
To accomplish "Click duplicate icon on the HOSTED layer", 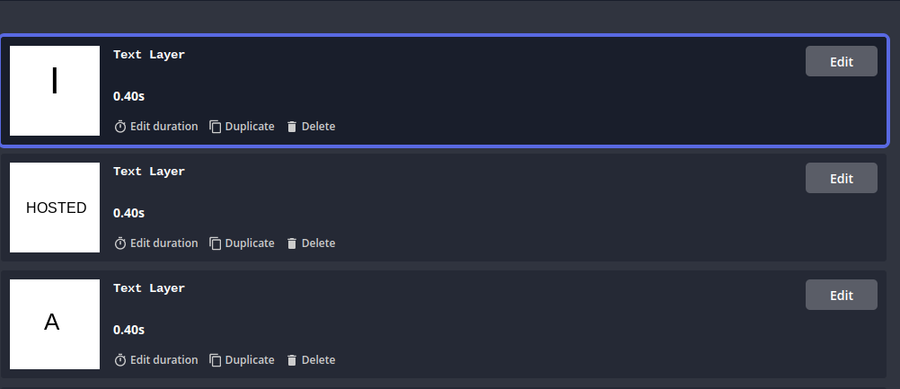I will 215,244.
